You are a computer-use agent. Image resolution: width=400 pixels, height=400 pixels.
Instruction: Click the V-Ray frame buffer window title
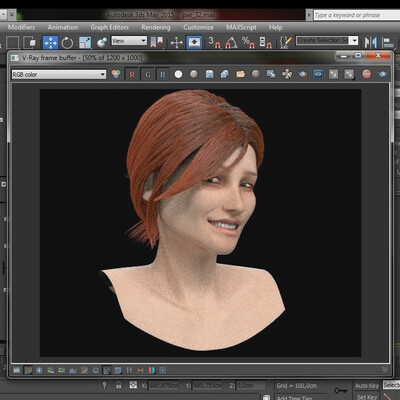coord(82,58)
